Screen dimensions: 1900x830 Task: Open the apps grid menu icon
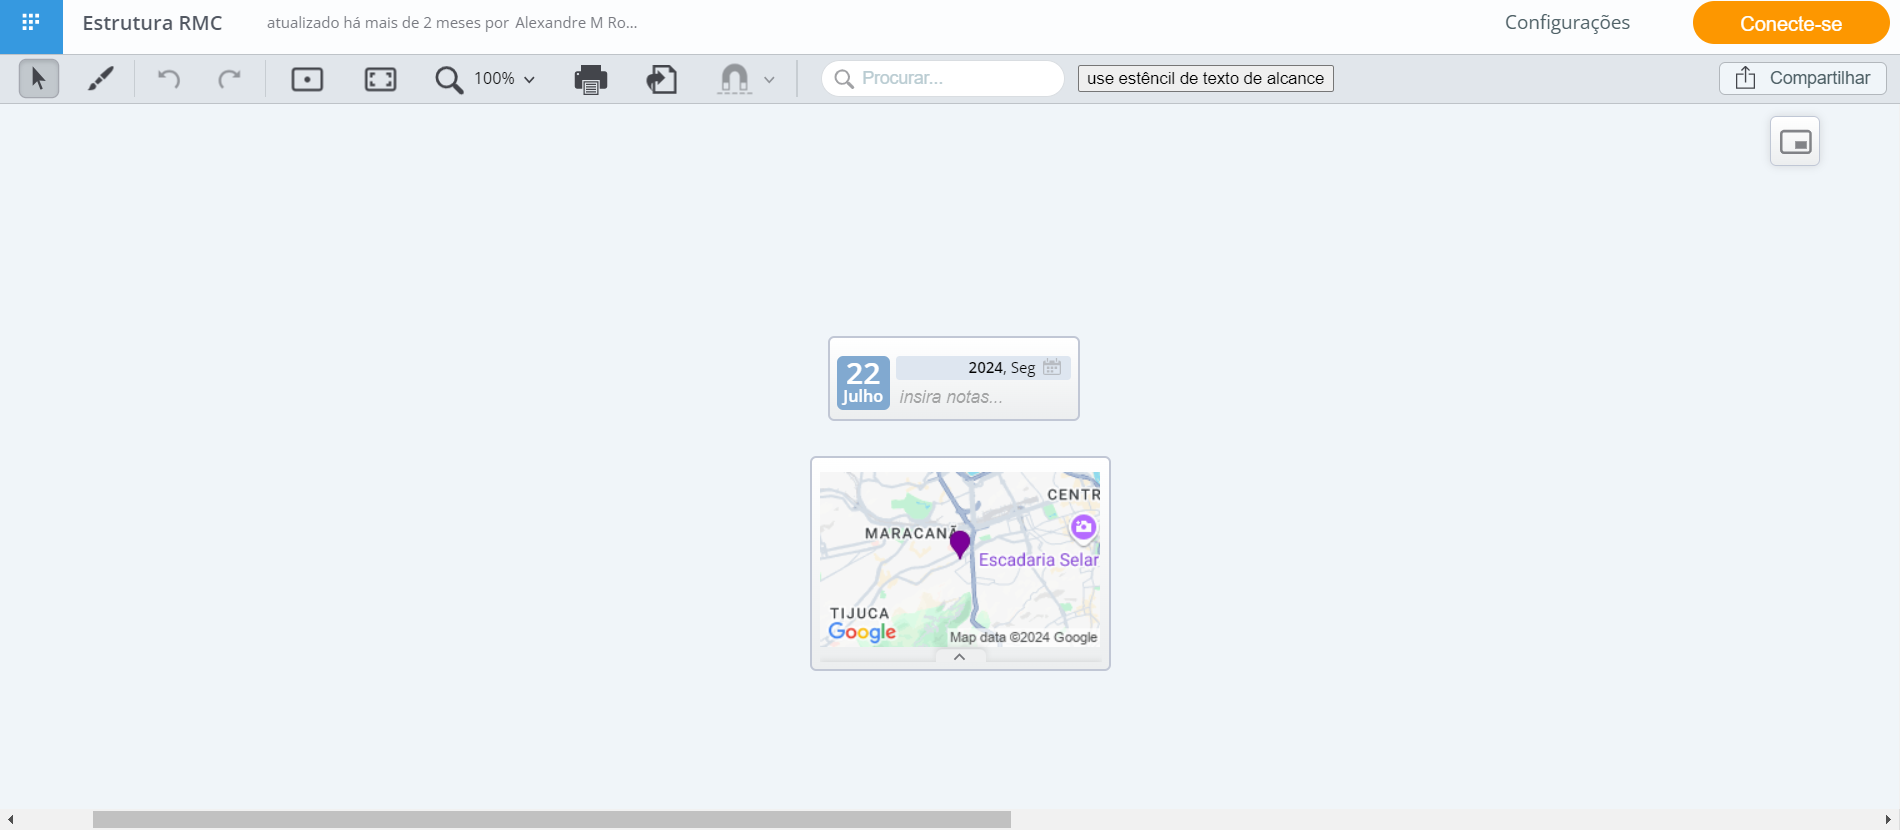(x=31, y=22)
